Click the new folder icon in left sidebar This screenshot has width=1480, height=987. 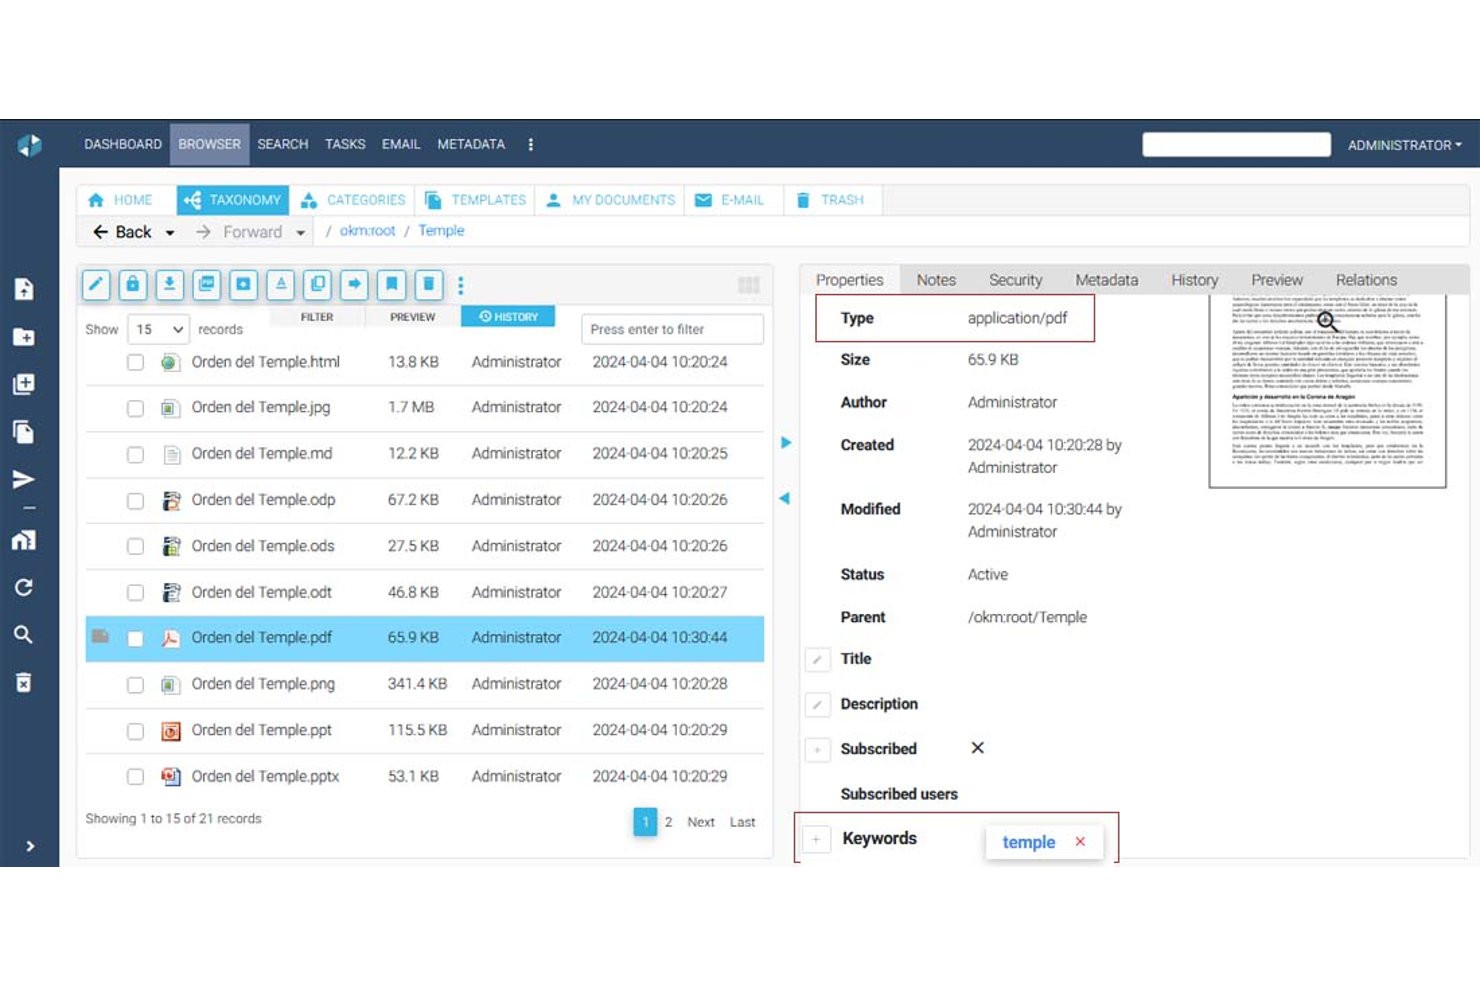(24, 337)
